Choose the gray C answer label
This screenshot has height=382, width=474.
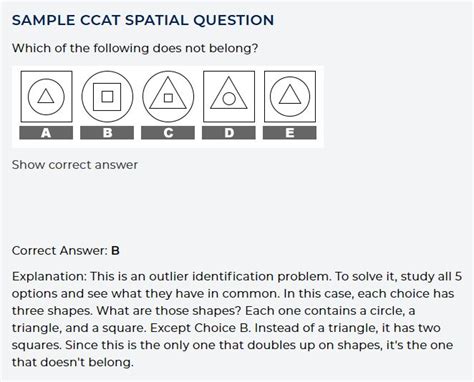[x=168, y=133]
